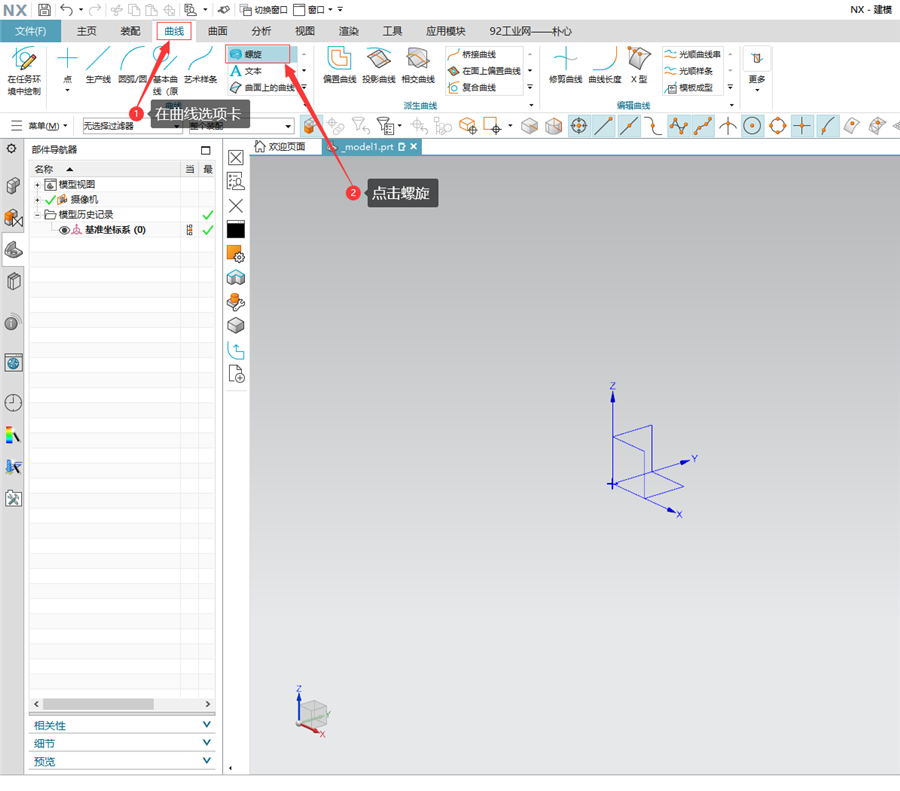Select Offset Curve in Face (在面上偏置曲线)
900x791 pixels.
click(x=484, y=71)
